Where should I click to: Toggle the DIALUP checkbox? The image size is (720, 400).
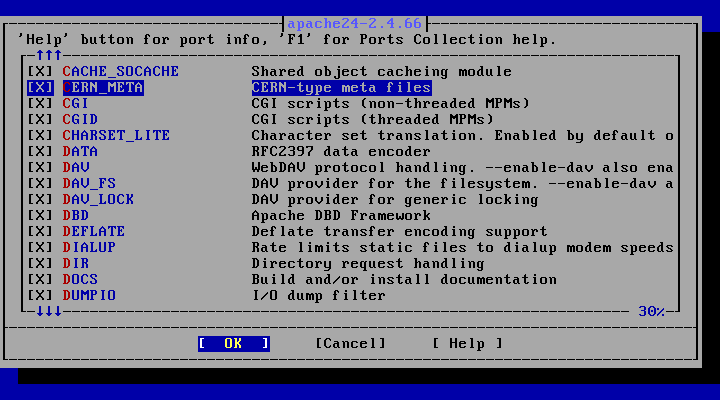coord(40,248)
